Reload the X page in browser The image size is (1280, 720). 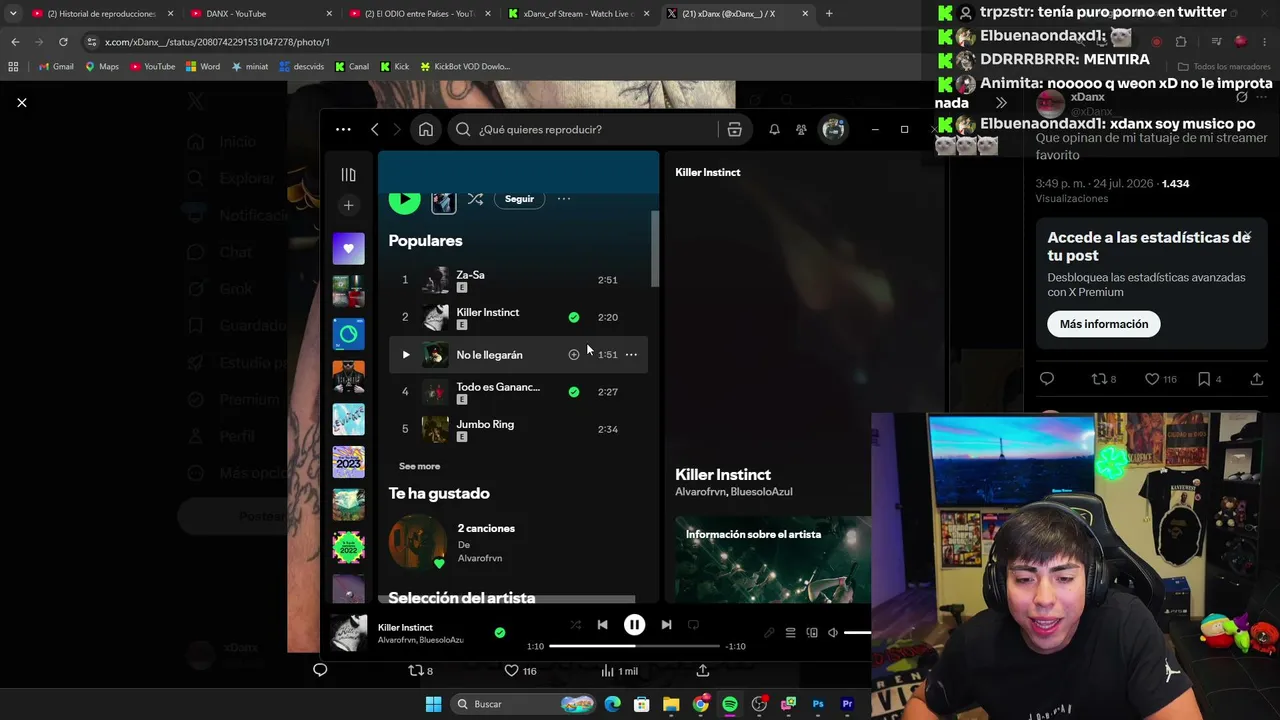63,42
